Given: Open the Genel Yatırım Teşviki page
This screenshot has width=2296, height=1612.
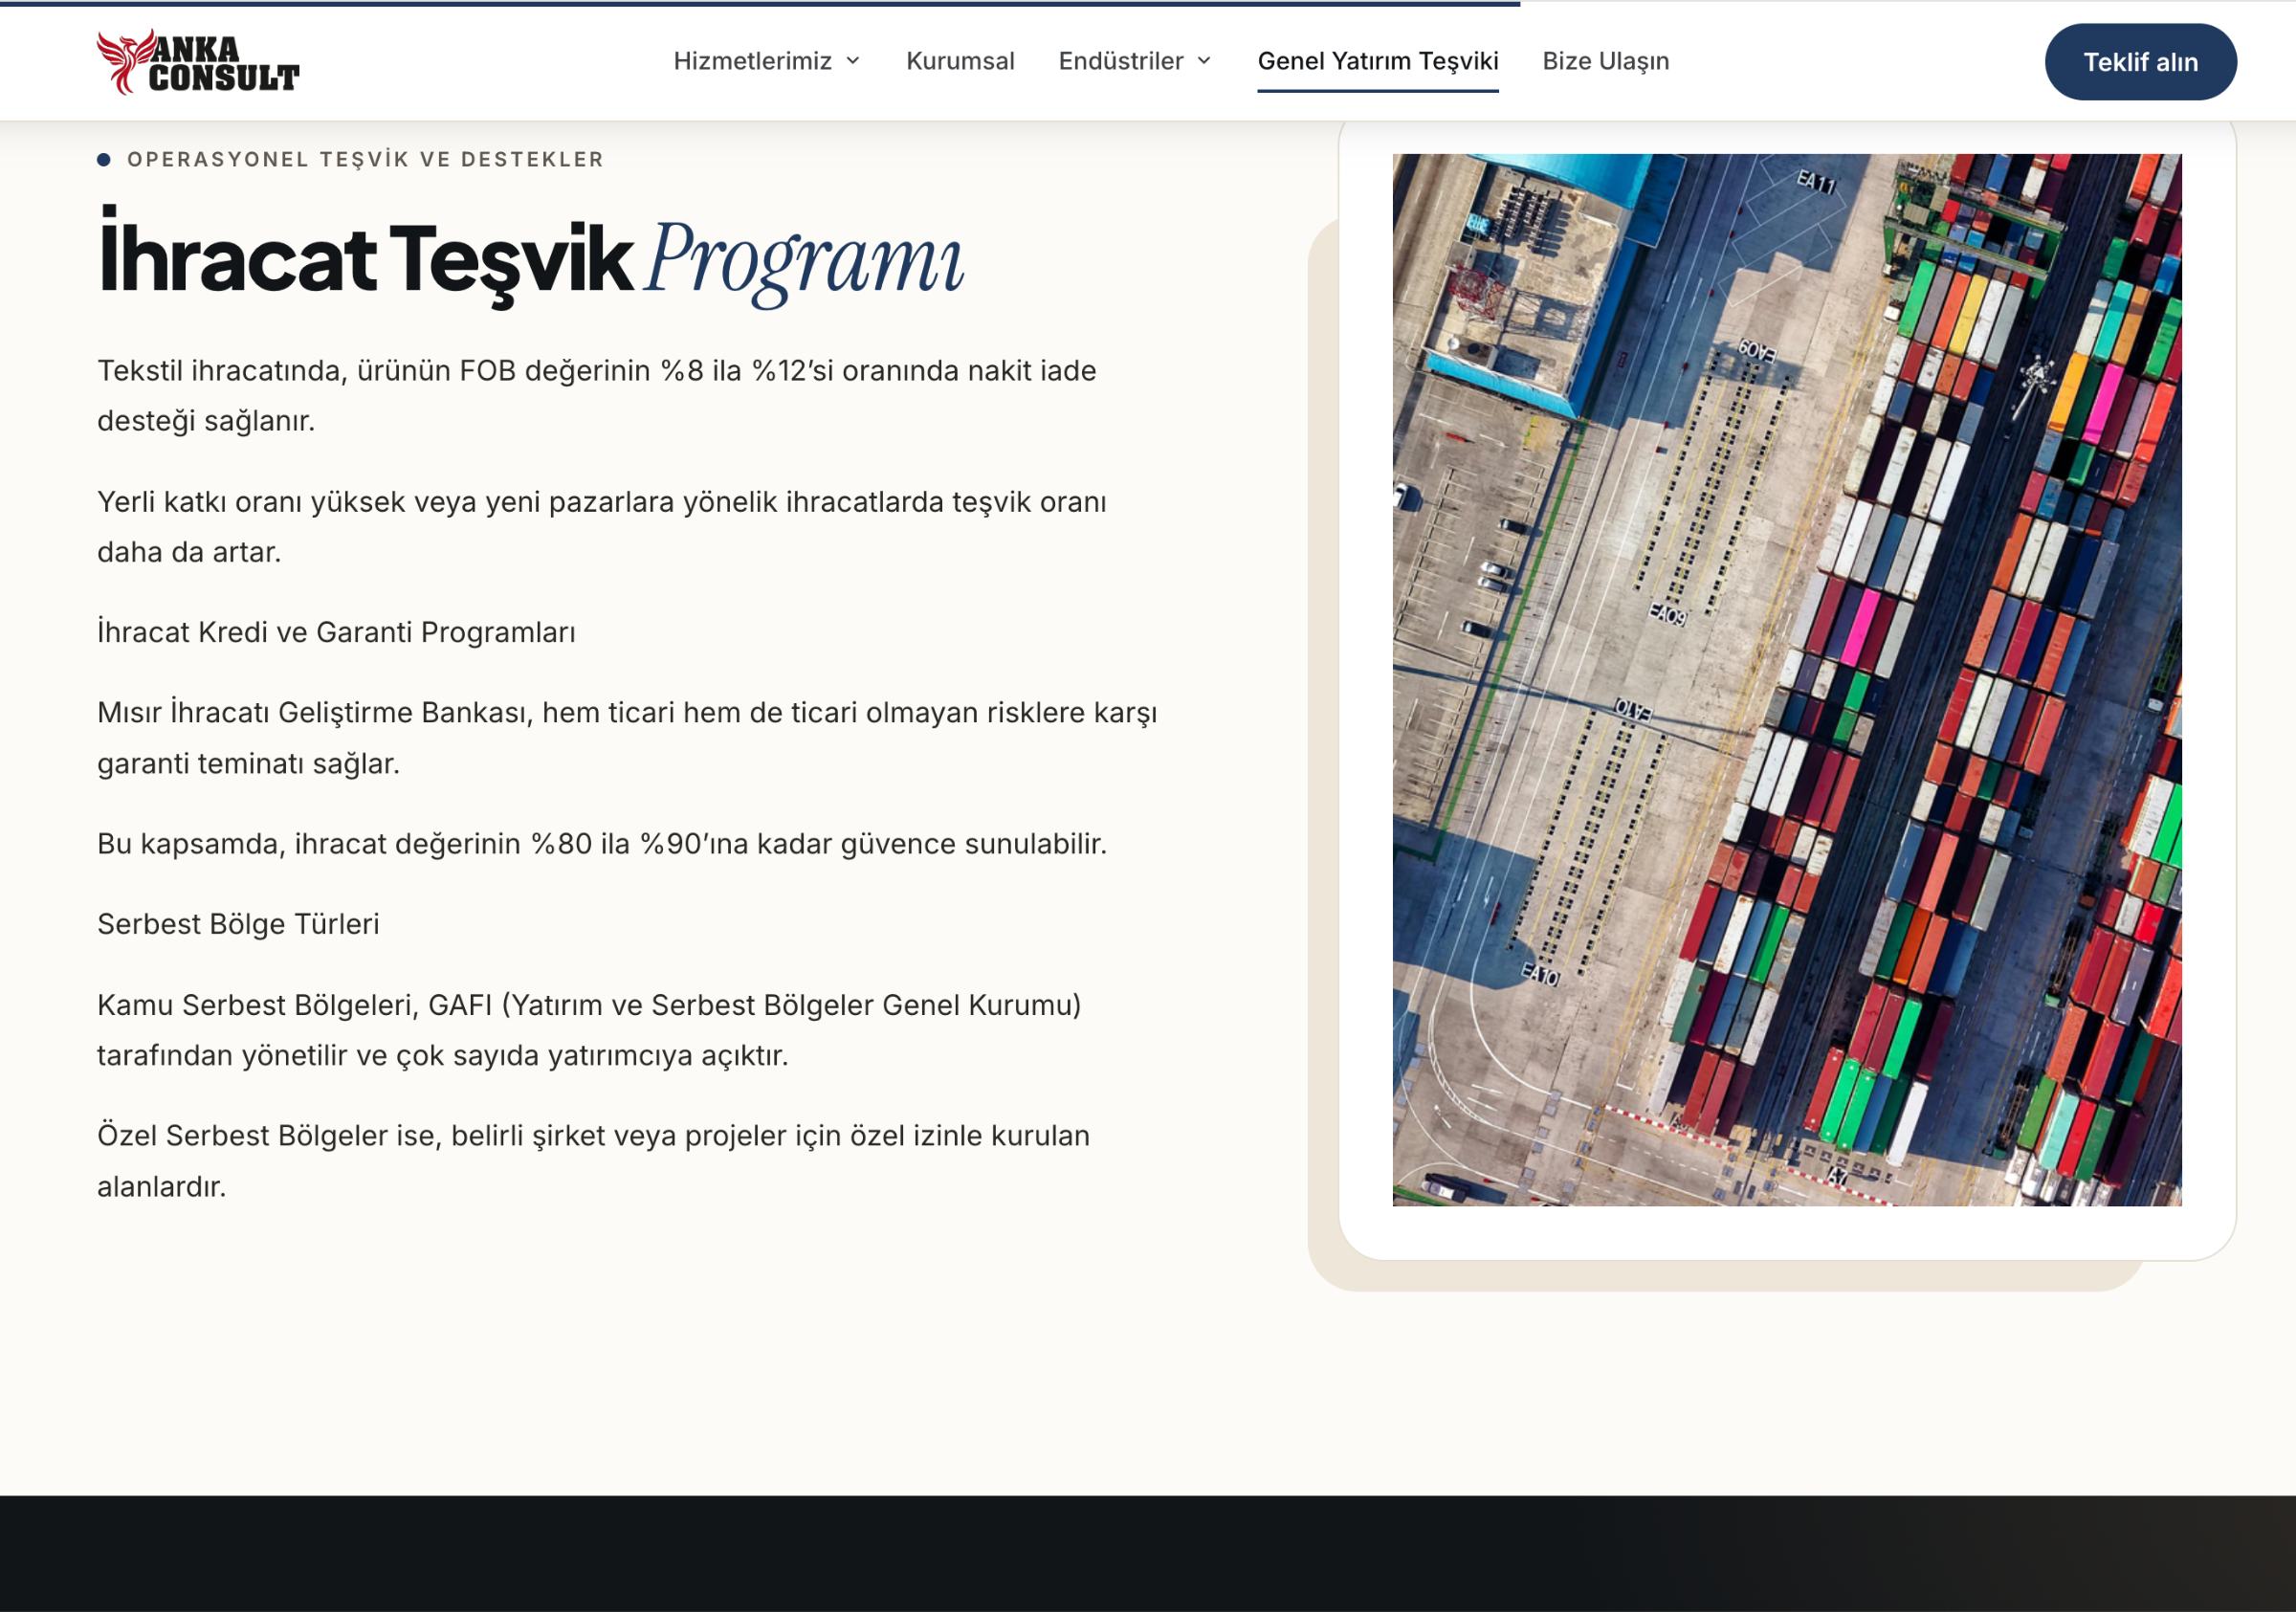Looking at the screenshot, I should pyautogui.click(x=1378, y=61).
